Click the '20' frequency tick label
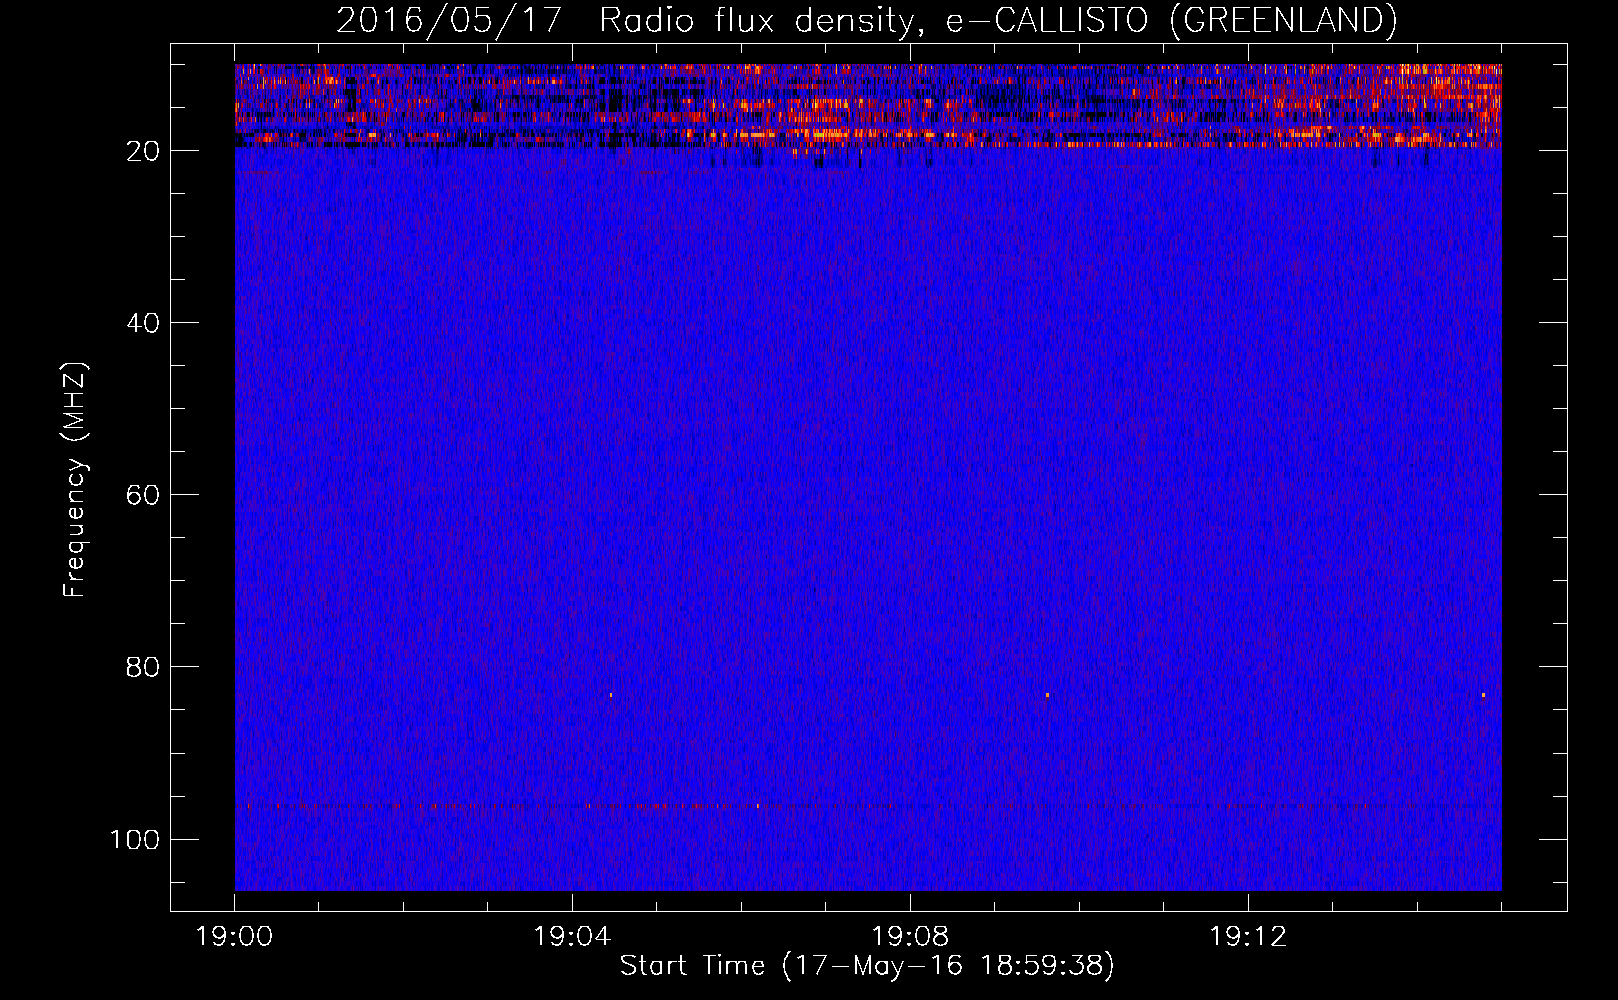Screen dimensions: 1618x1000 pyautogui.click(x=143, y=151)
